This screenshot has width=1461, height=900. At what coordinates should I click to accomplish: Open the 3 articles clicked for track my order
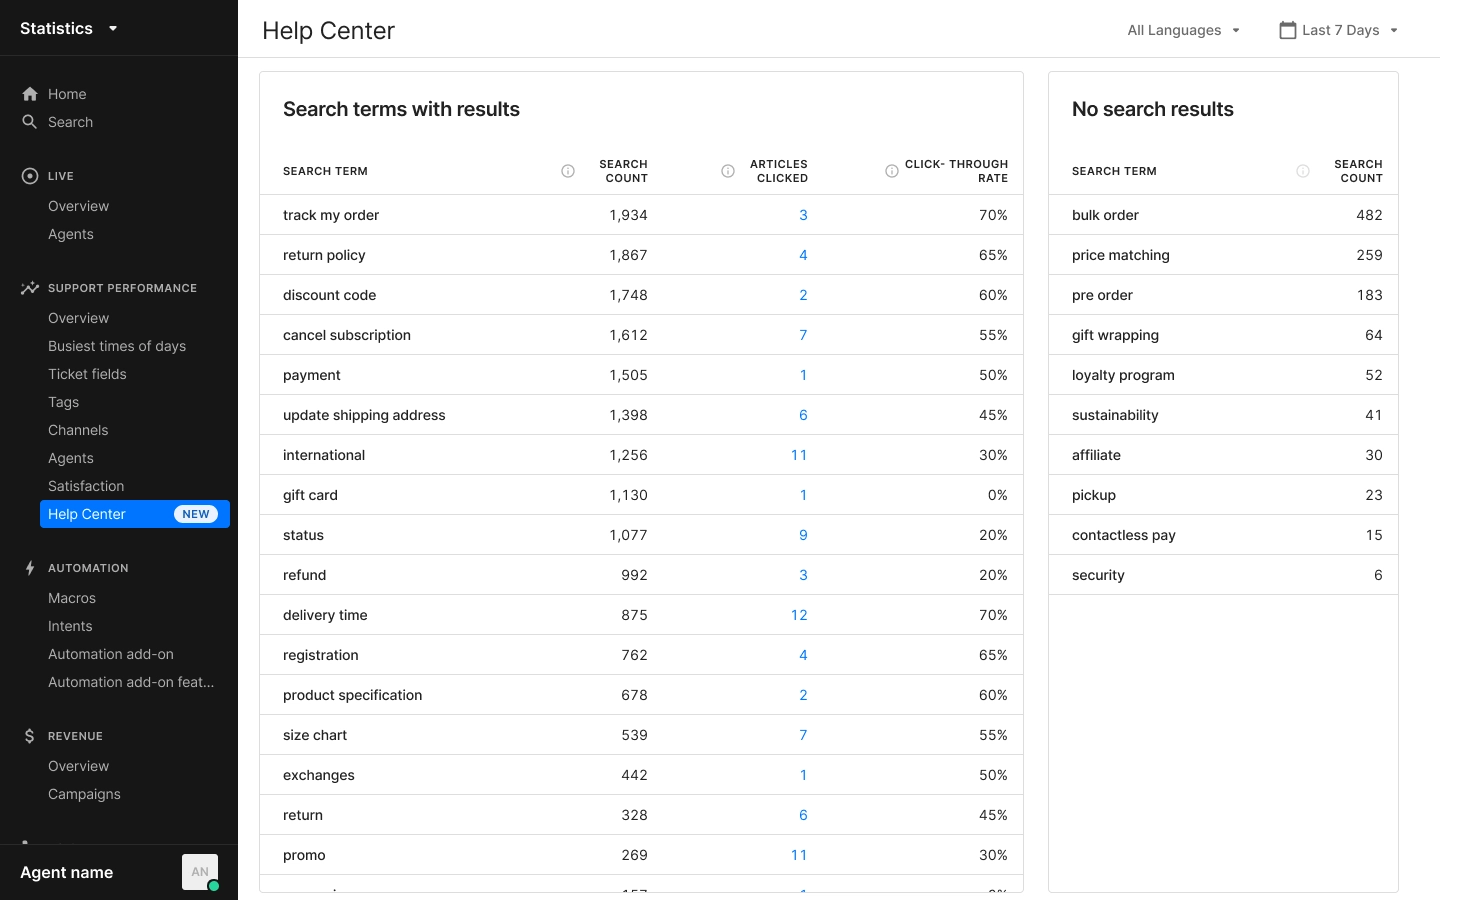click(x=803, y=214)
